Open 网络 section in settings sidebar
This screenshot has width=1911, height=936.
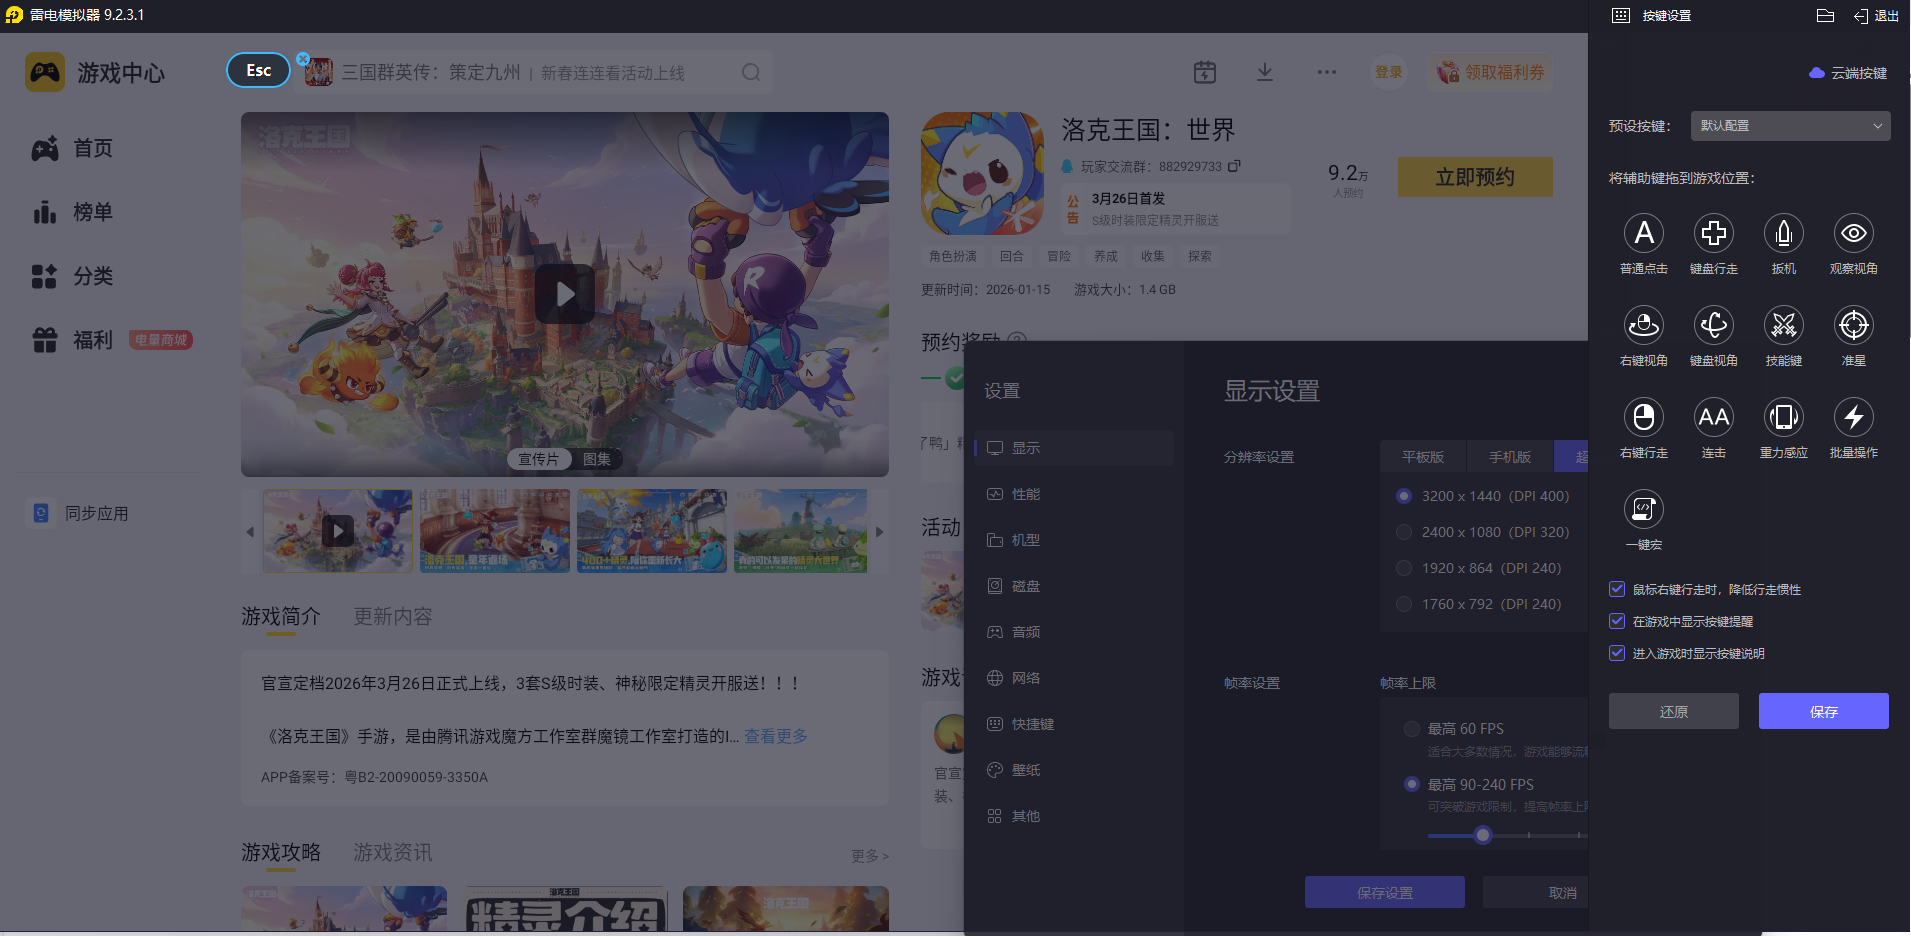1075,678
